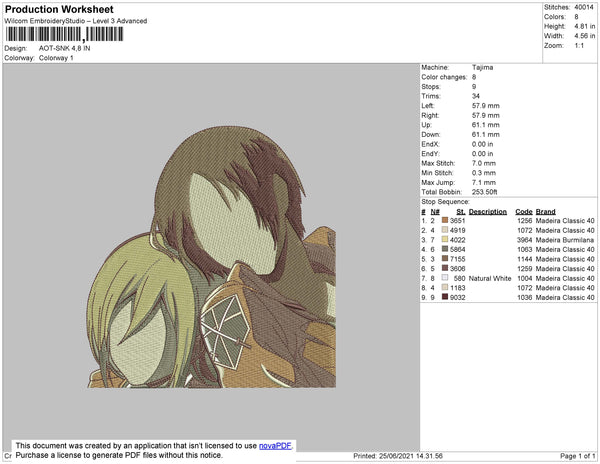Click code '1063' in row 4
This screenshot has width=600, height=464.
coord(525,249)
